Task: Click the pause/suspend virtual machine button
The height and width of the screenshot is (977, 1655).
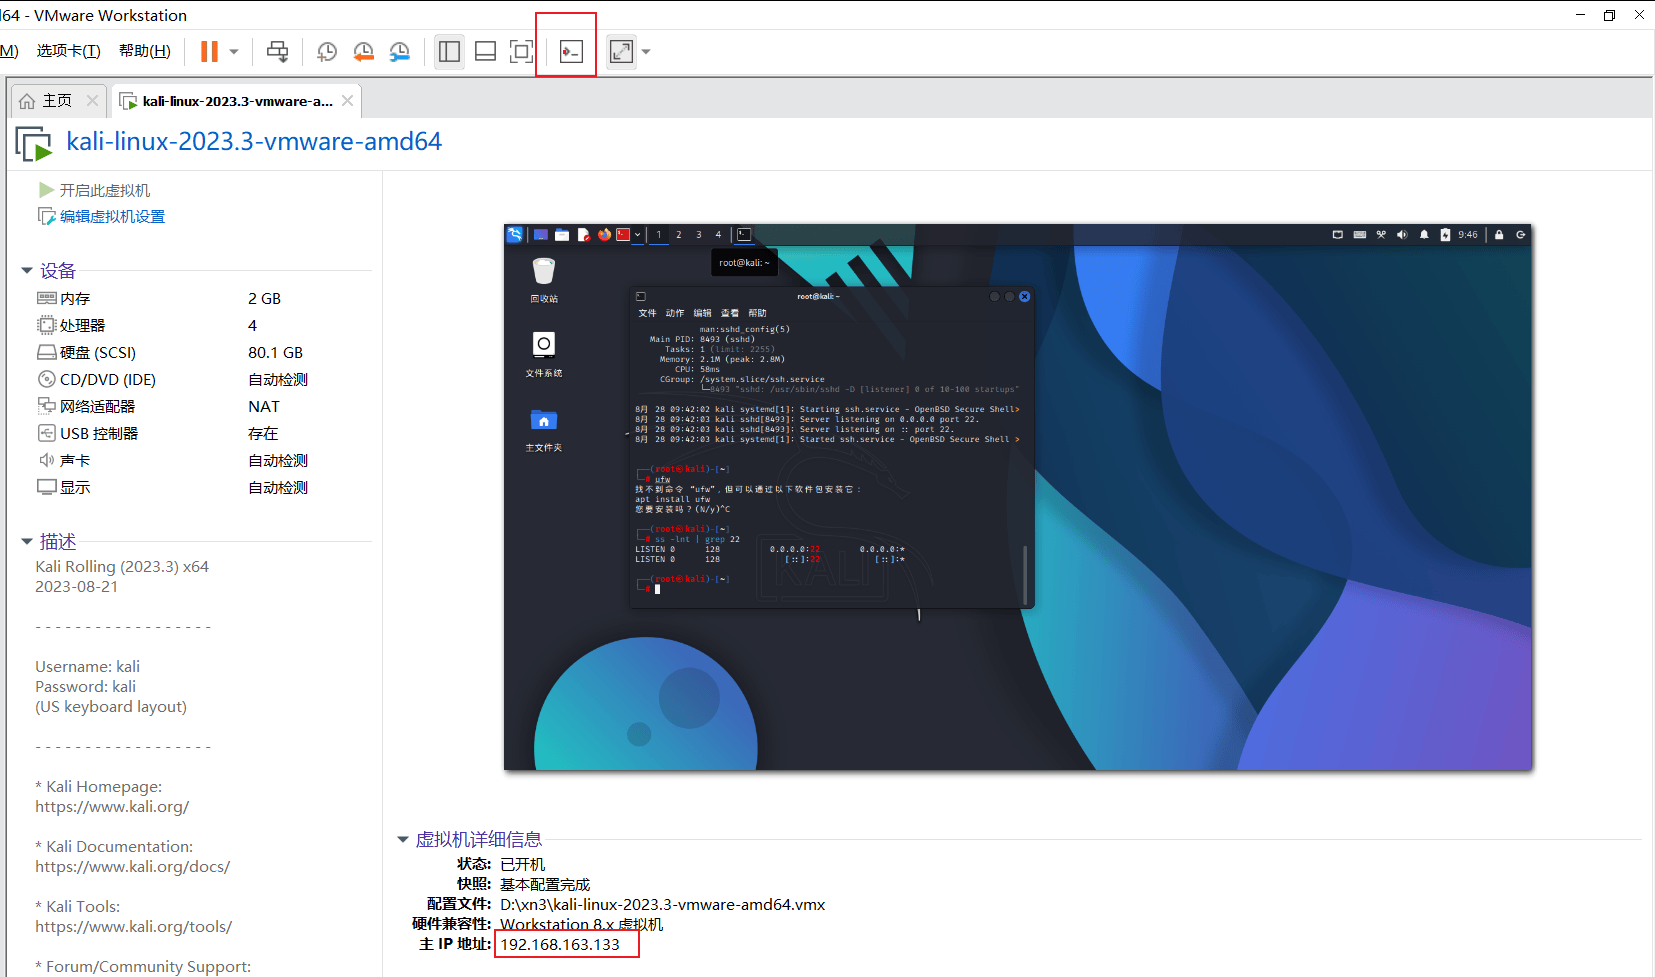Action: (x=209, y=52)
